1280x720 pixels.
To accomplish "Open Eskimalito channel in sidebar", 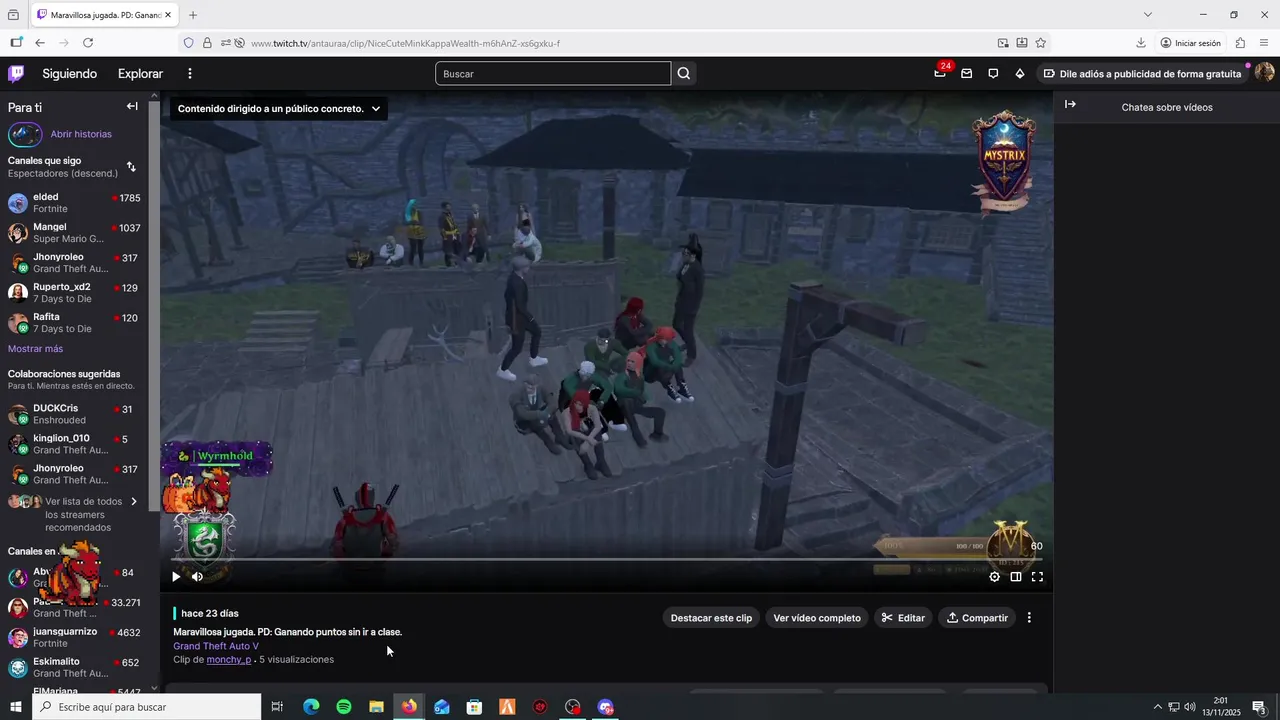I will 74,667.
